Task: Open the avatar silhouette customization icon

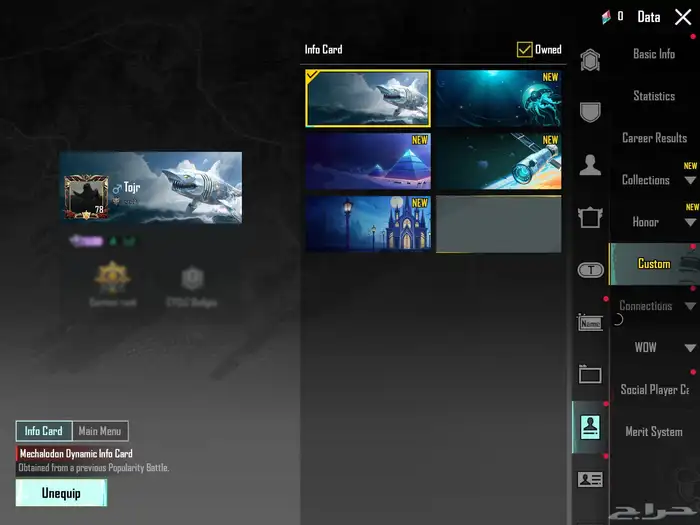Action: click(590, 165)
